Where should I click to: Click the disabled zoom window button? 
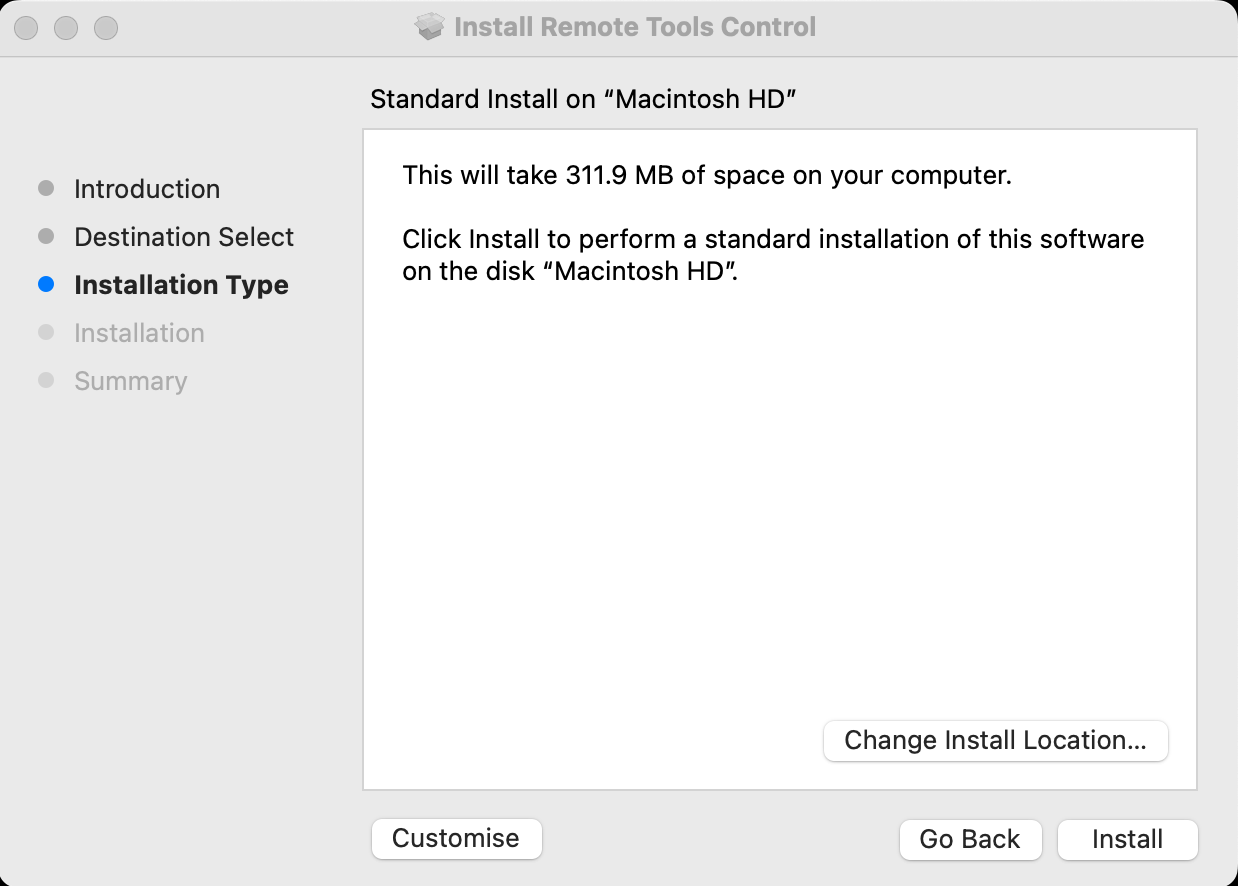(106, 28)
